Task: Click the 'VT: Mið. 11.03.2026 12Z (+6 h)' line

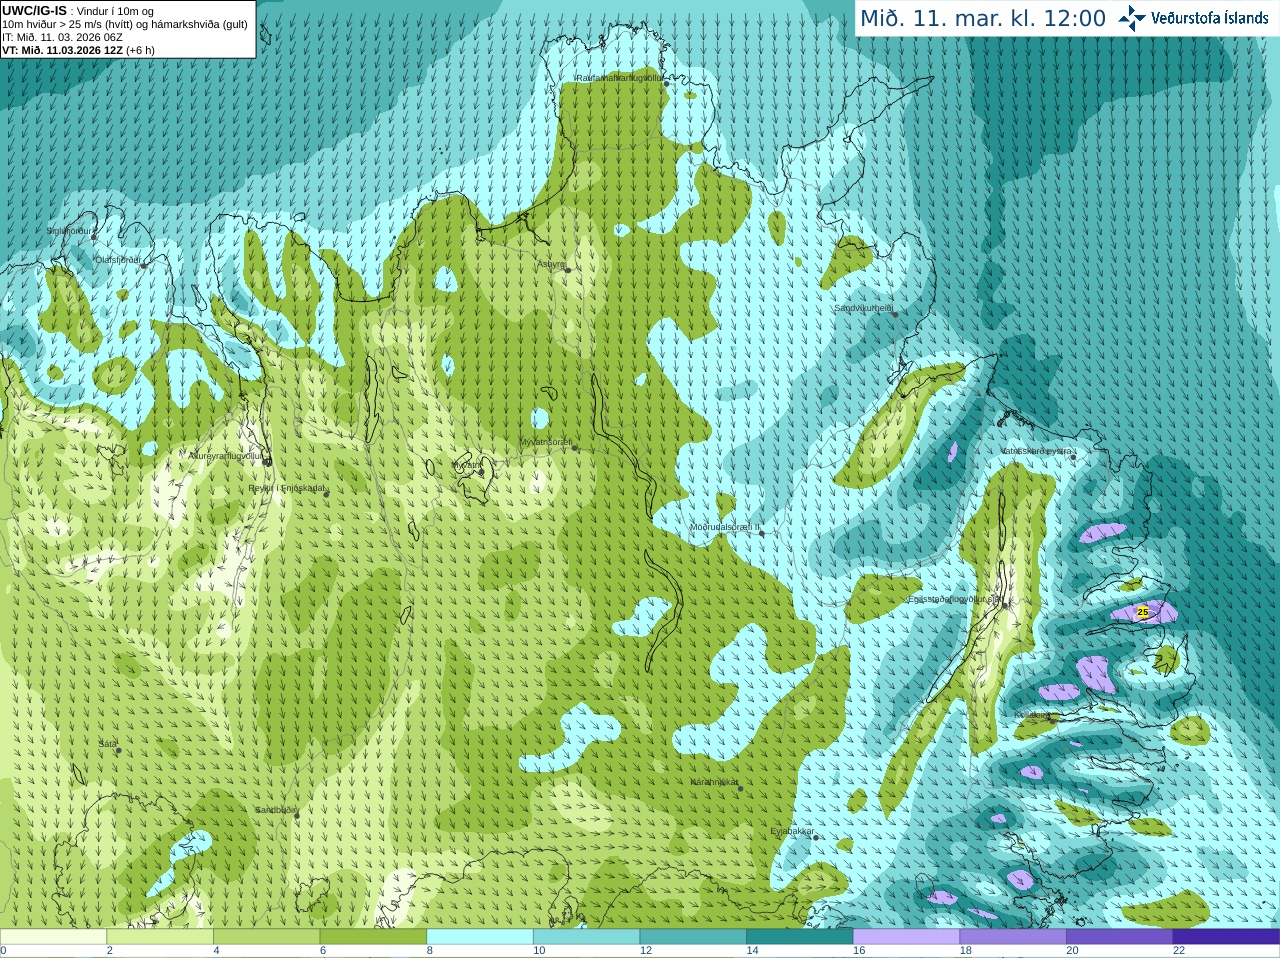Action: click(79, 50)
